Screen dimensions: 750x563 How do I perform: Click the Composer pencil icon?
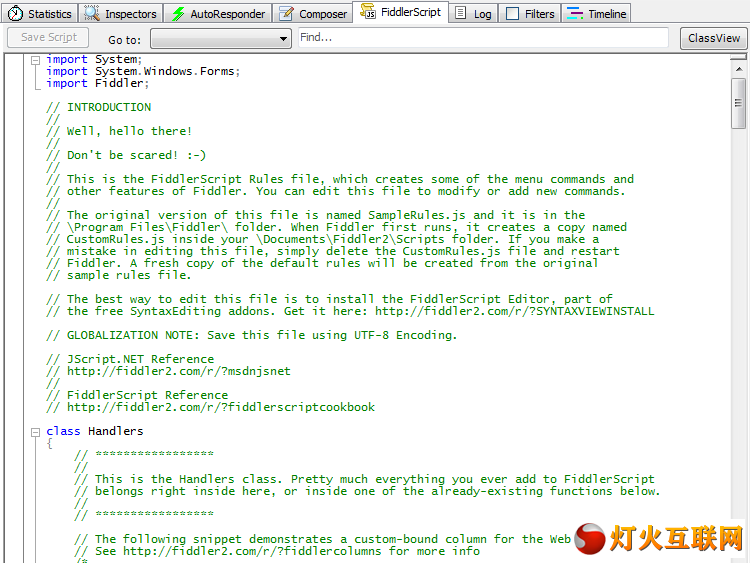(286, 13)
